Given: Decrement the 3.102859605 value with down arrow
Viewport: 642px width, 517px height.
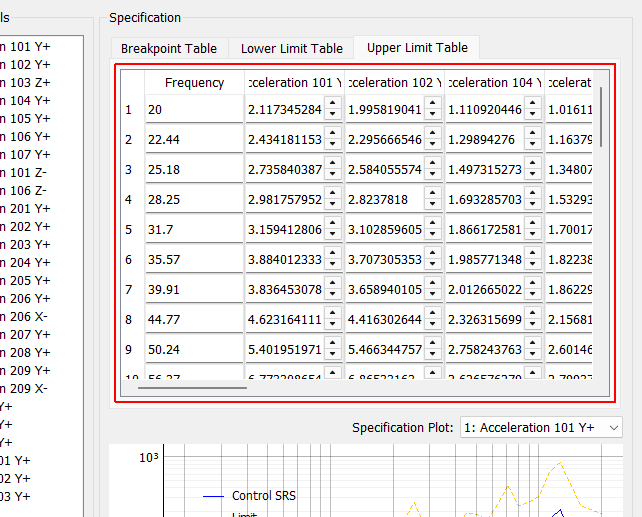Looking at the screenshot, I should coord(433,234).
